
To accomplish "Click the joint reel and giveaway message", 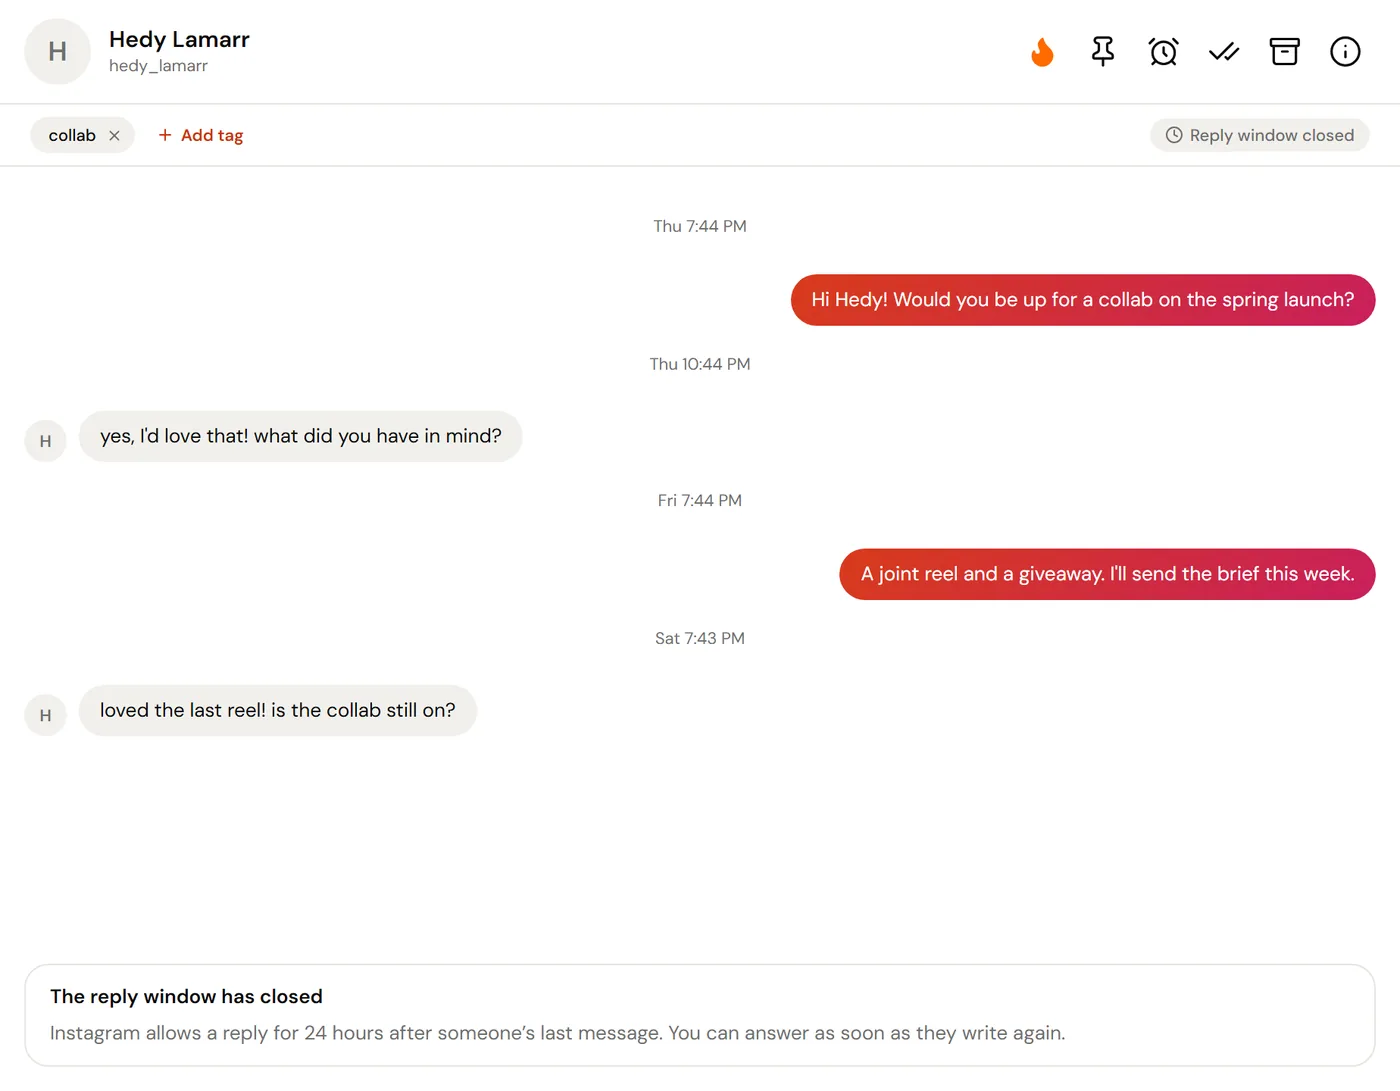I will [x=1107, y=574].
